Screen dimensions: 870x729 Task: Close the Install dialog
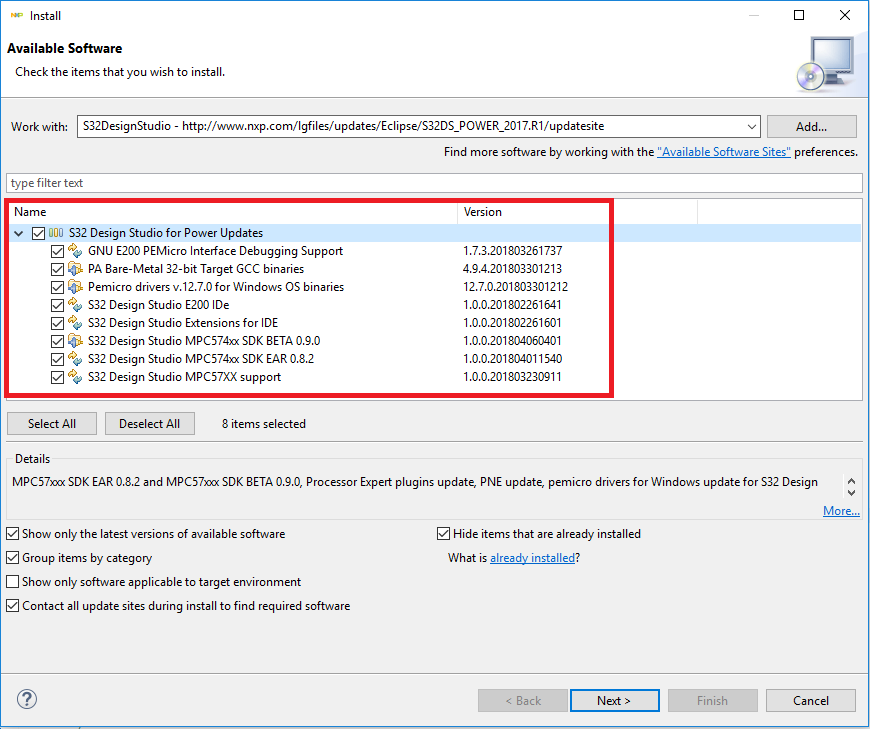coord(844,16)
